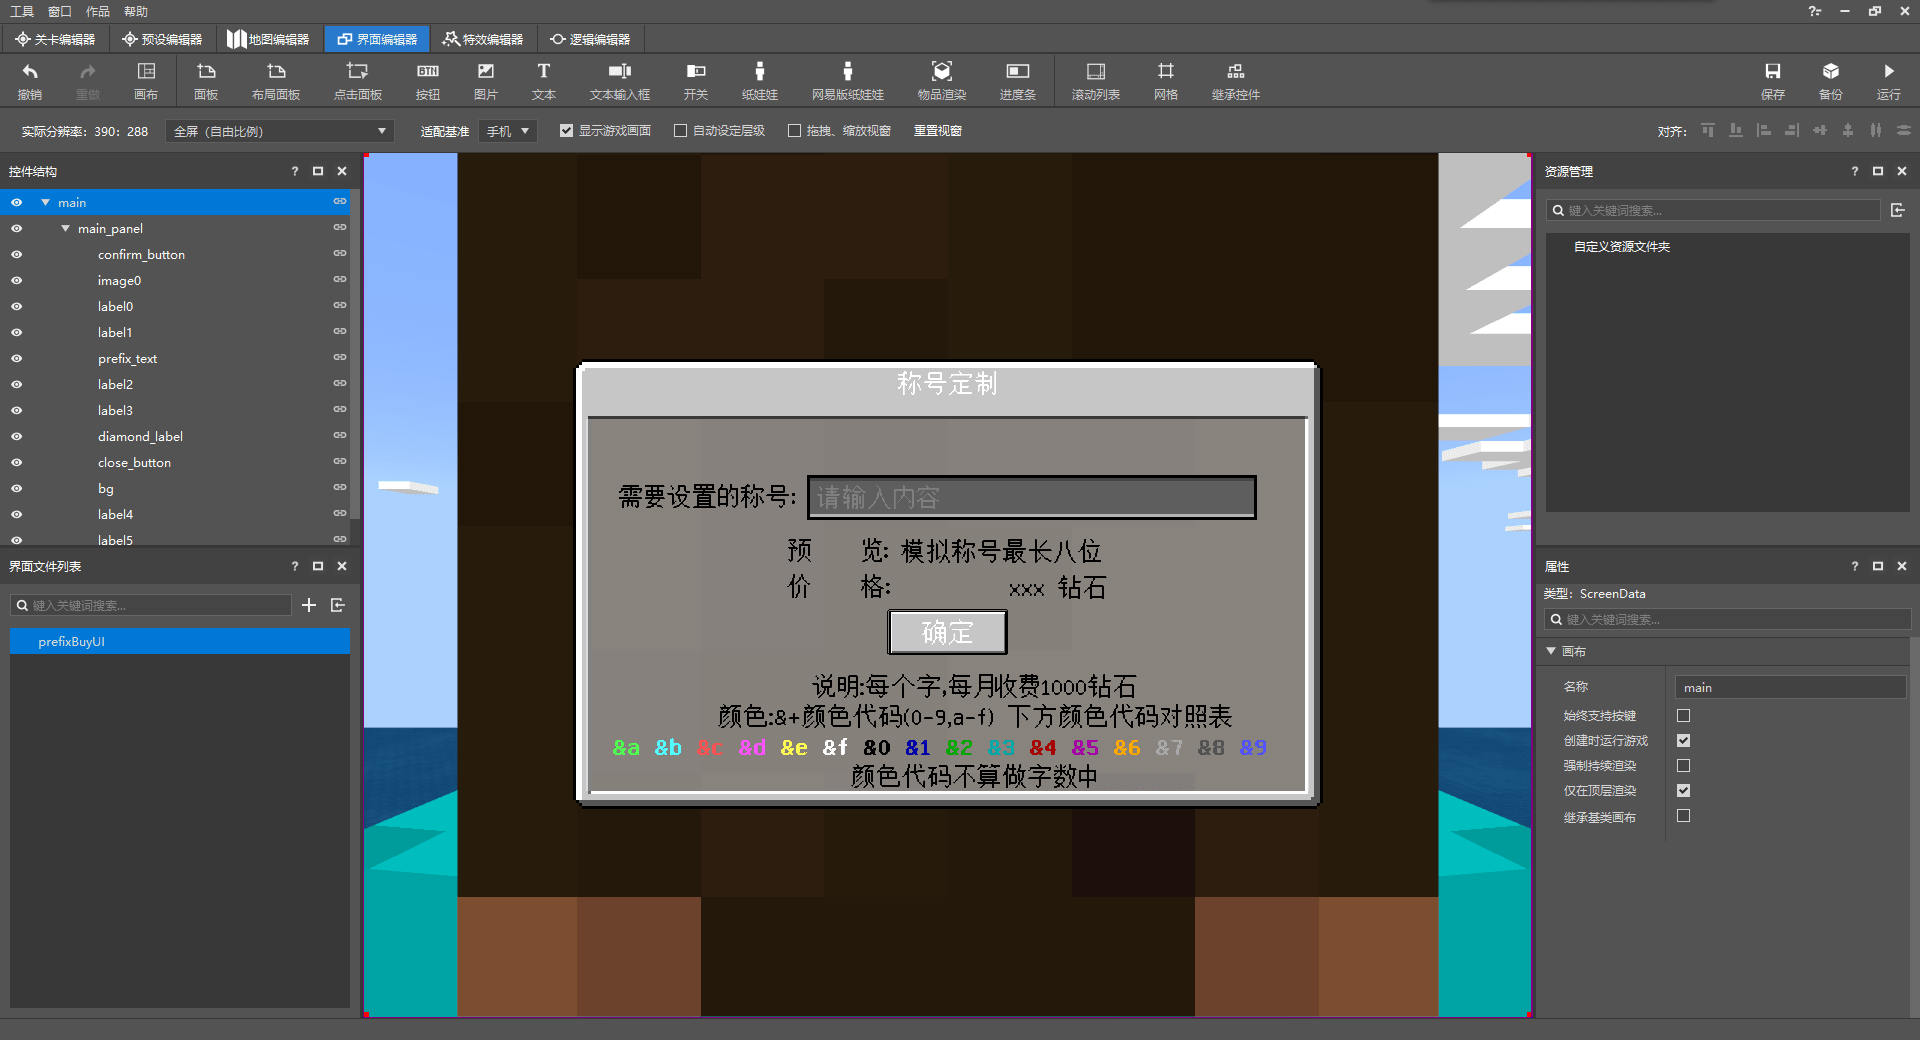Uncheck the 显示游戏画面 checkbox
Viewport: 1920px width, 1040px height.
click(567, 131)
